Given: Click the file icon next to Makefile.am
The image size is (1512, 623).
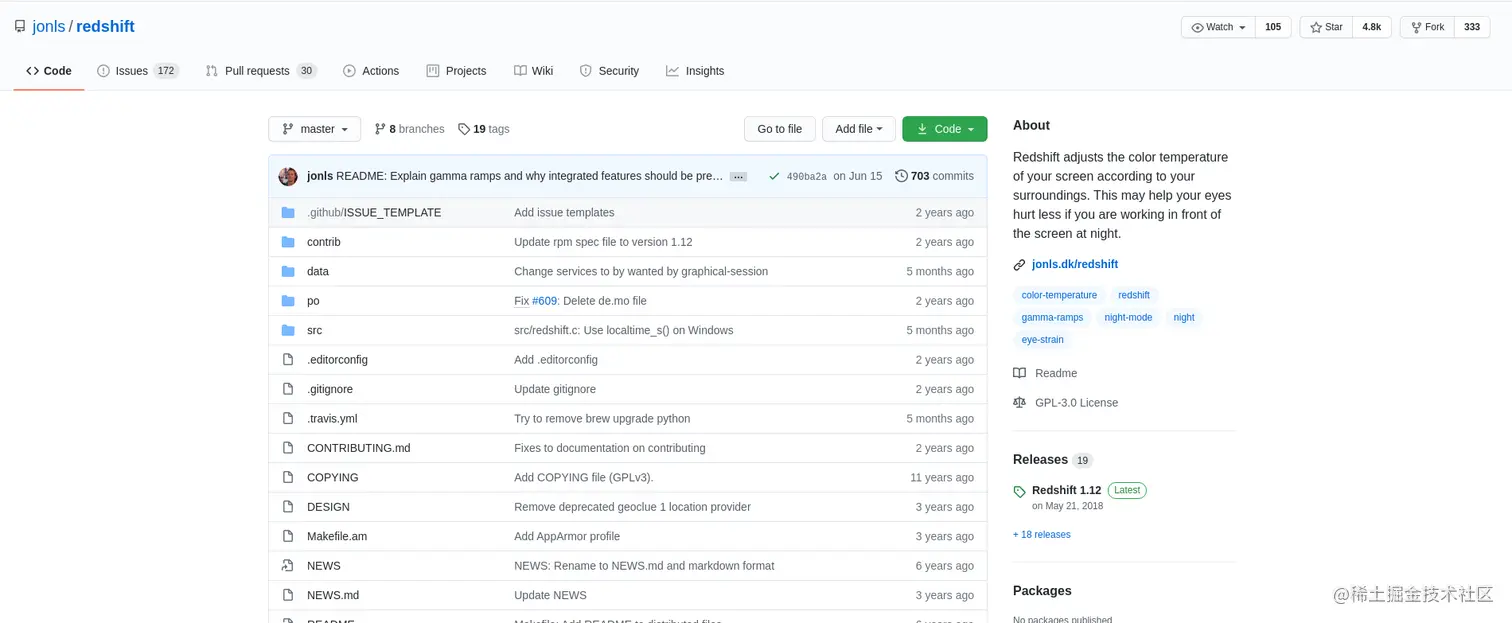Looking at the screenshot, I should [x=288, y=537].
